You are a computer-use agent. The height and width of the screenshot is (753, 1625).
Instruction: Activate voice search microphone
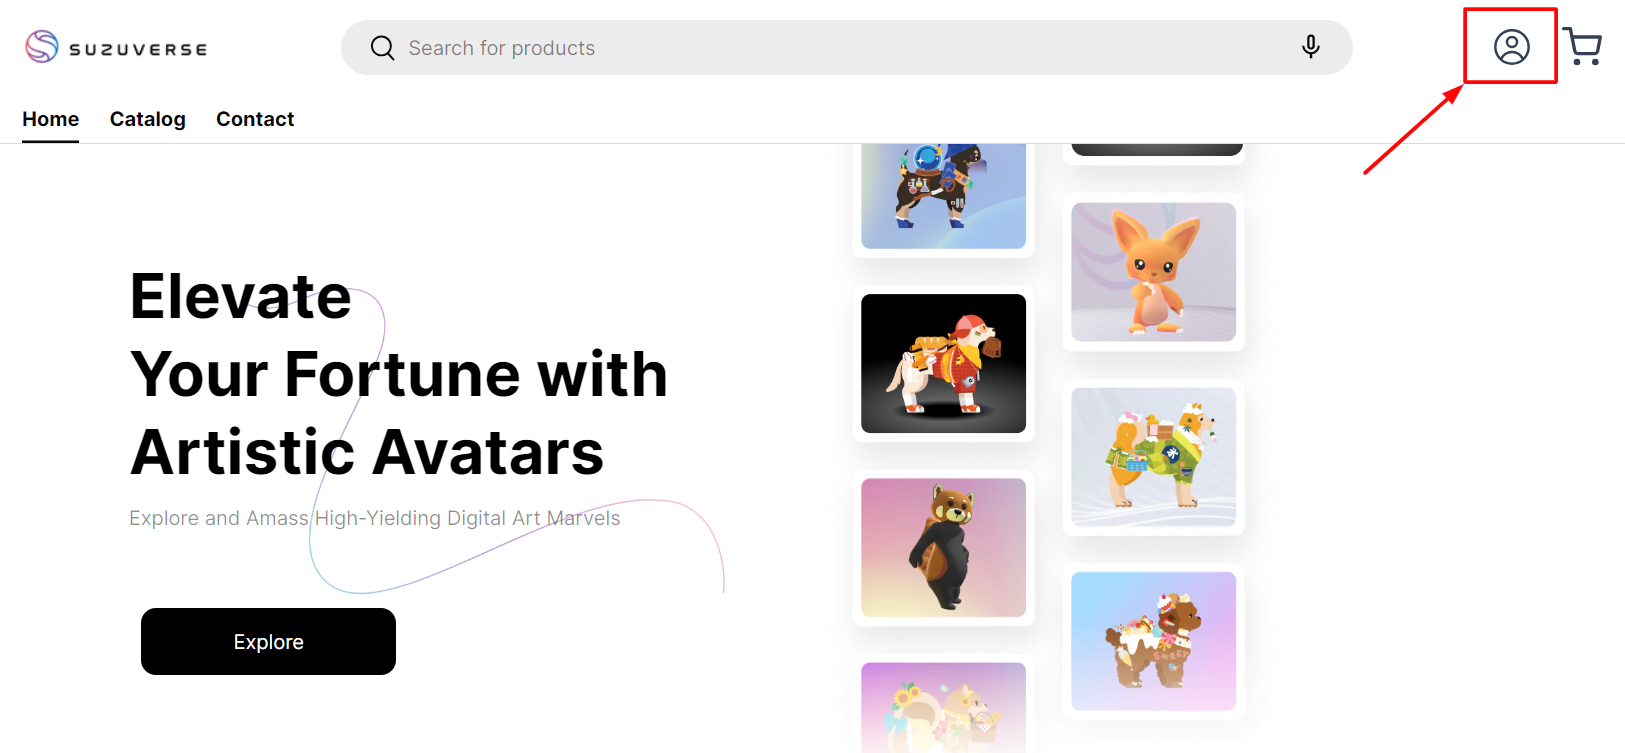point(1310,47)
